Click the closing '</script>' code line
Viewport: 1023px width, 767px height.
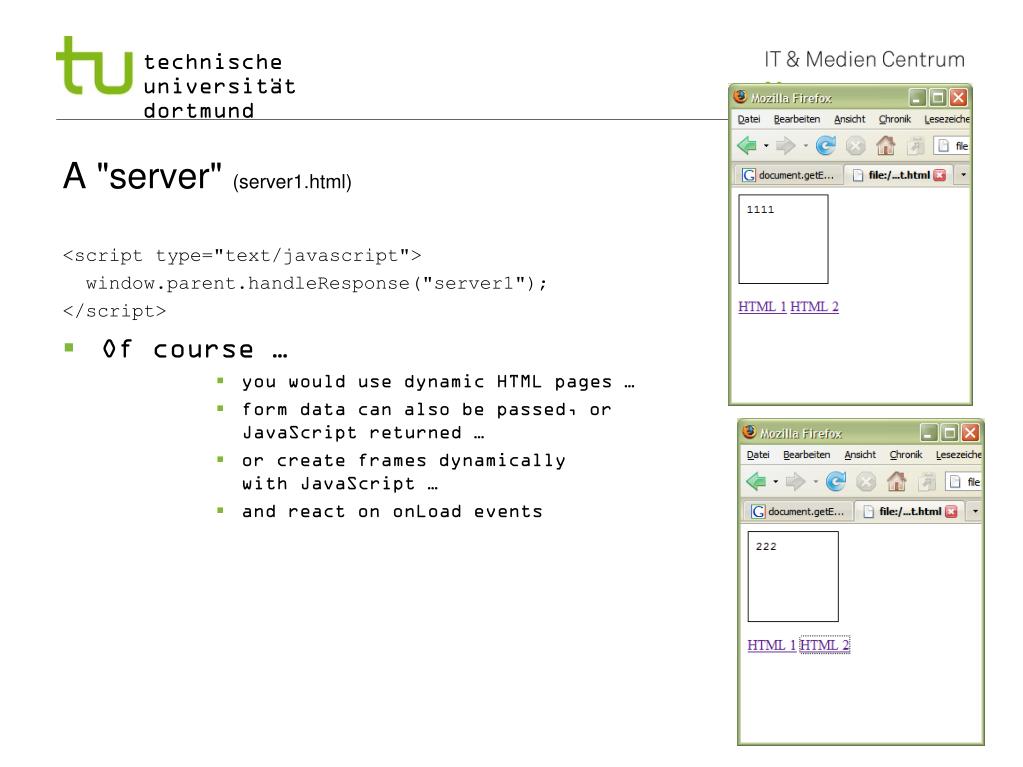[x=114, y=311]
